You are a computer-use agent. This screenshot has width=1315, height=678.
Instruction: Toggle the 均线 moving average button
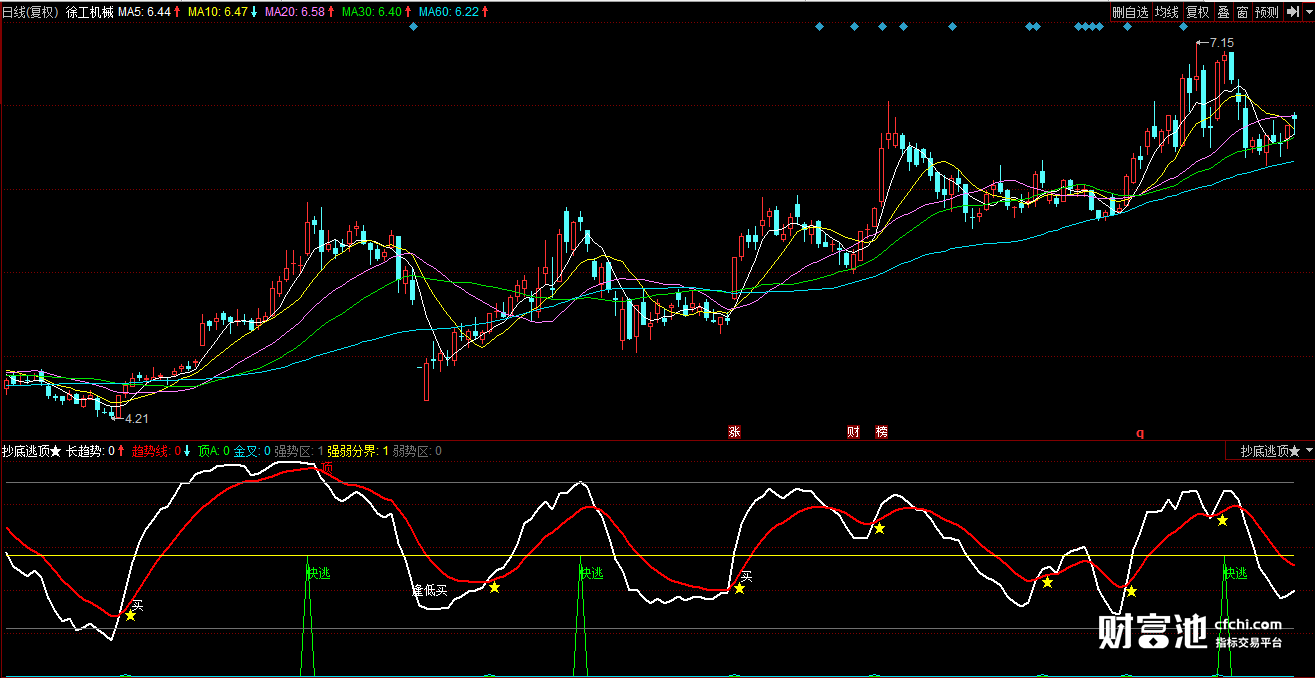[x=1166, y=12]
